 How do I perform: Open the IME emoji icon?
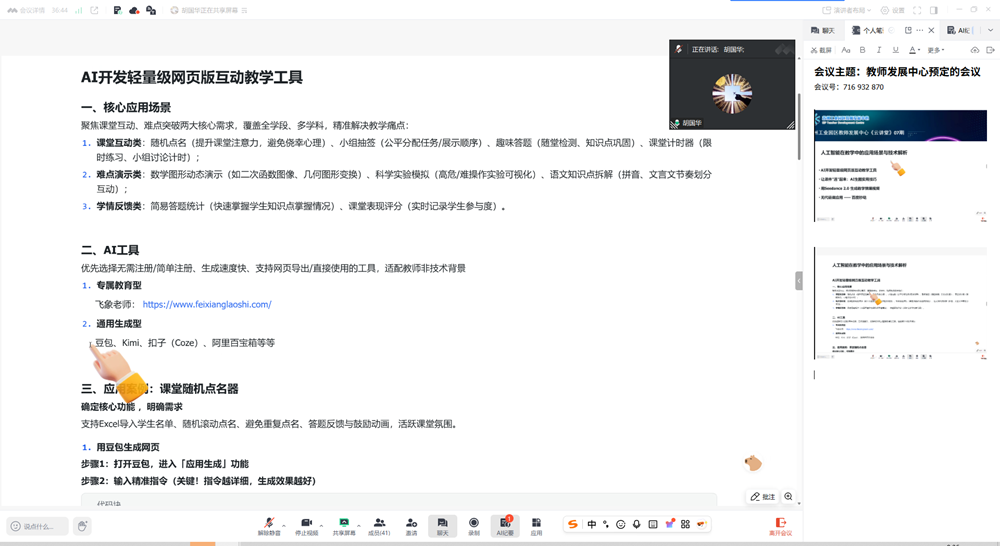tap(621, 524)
